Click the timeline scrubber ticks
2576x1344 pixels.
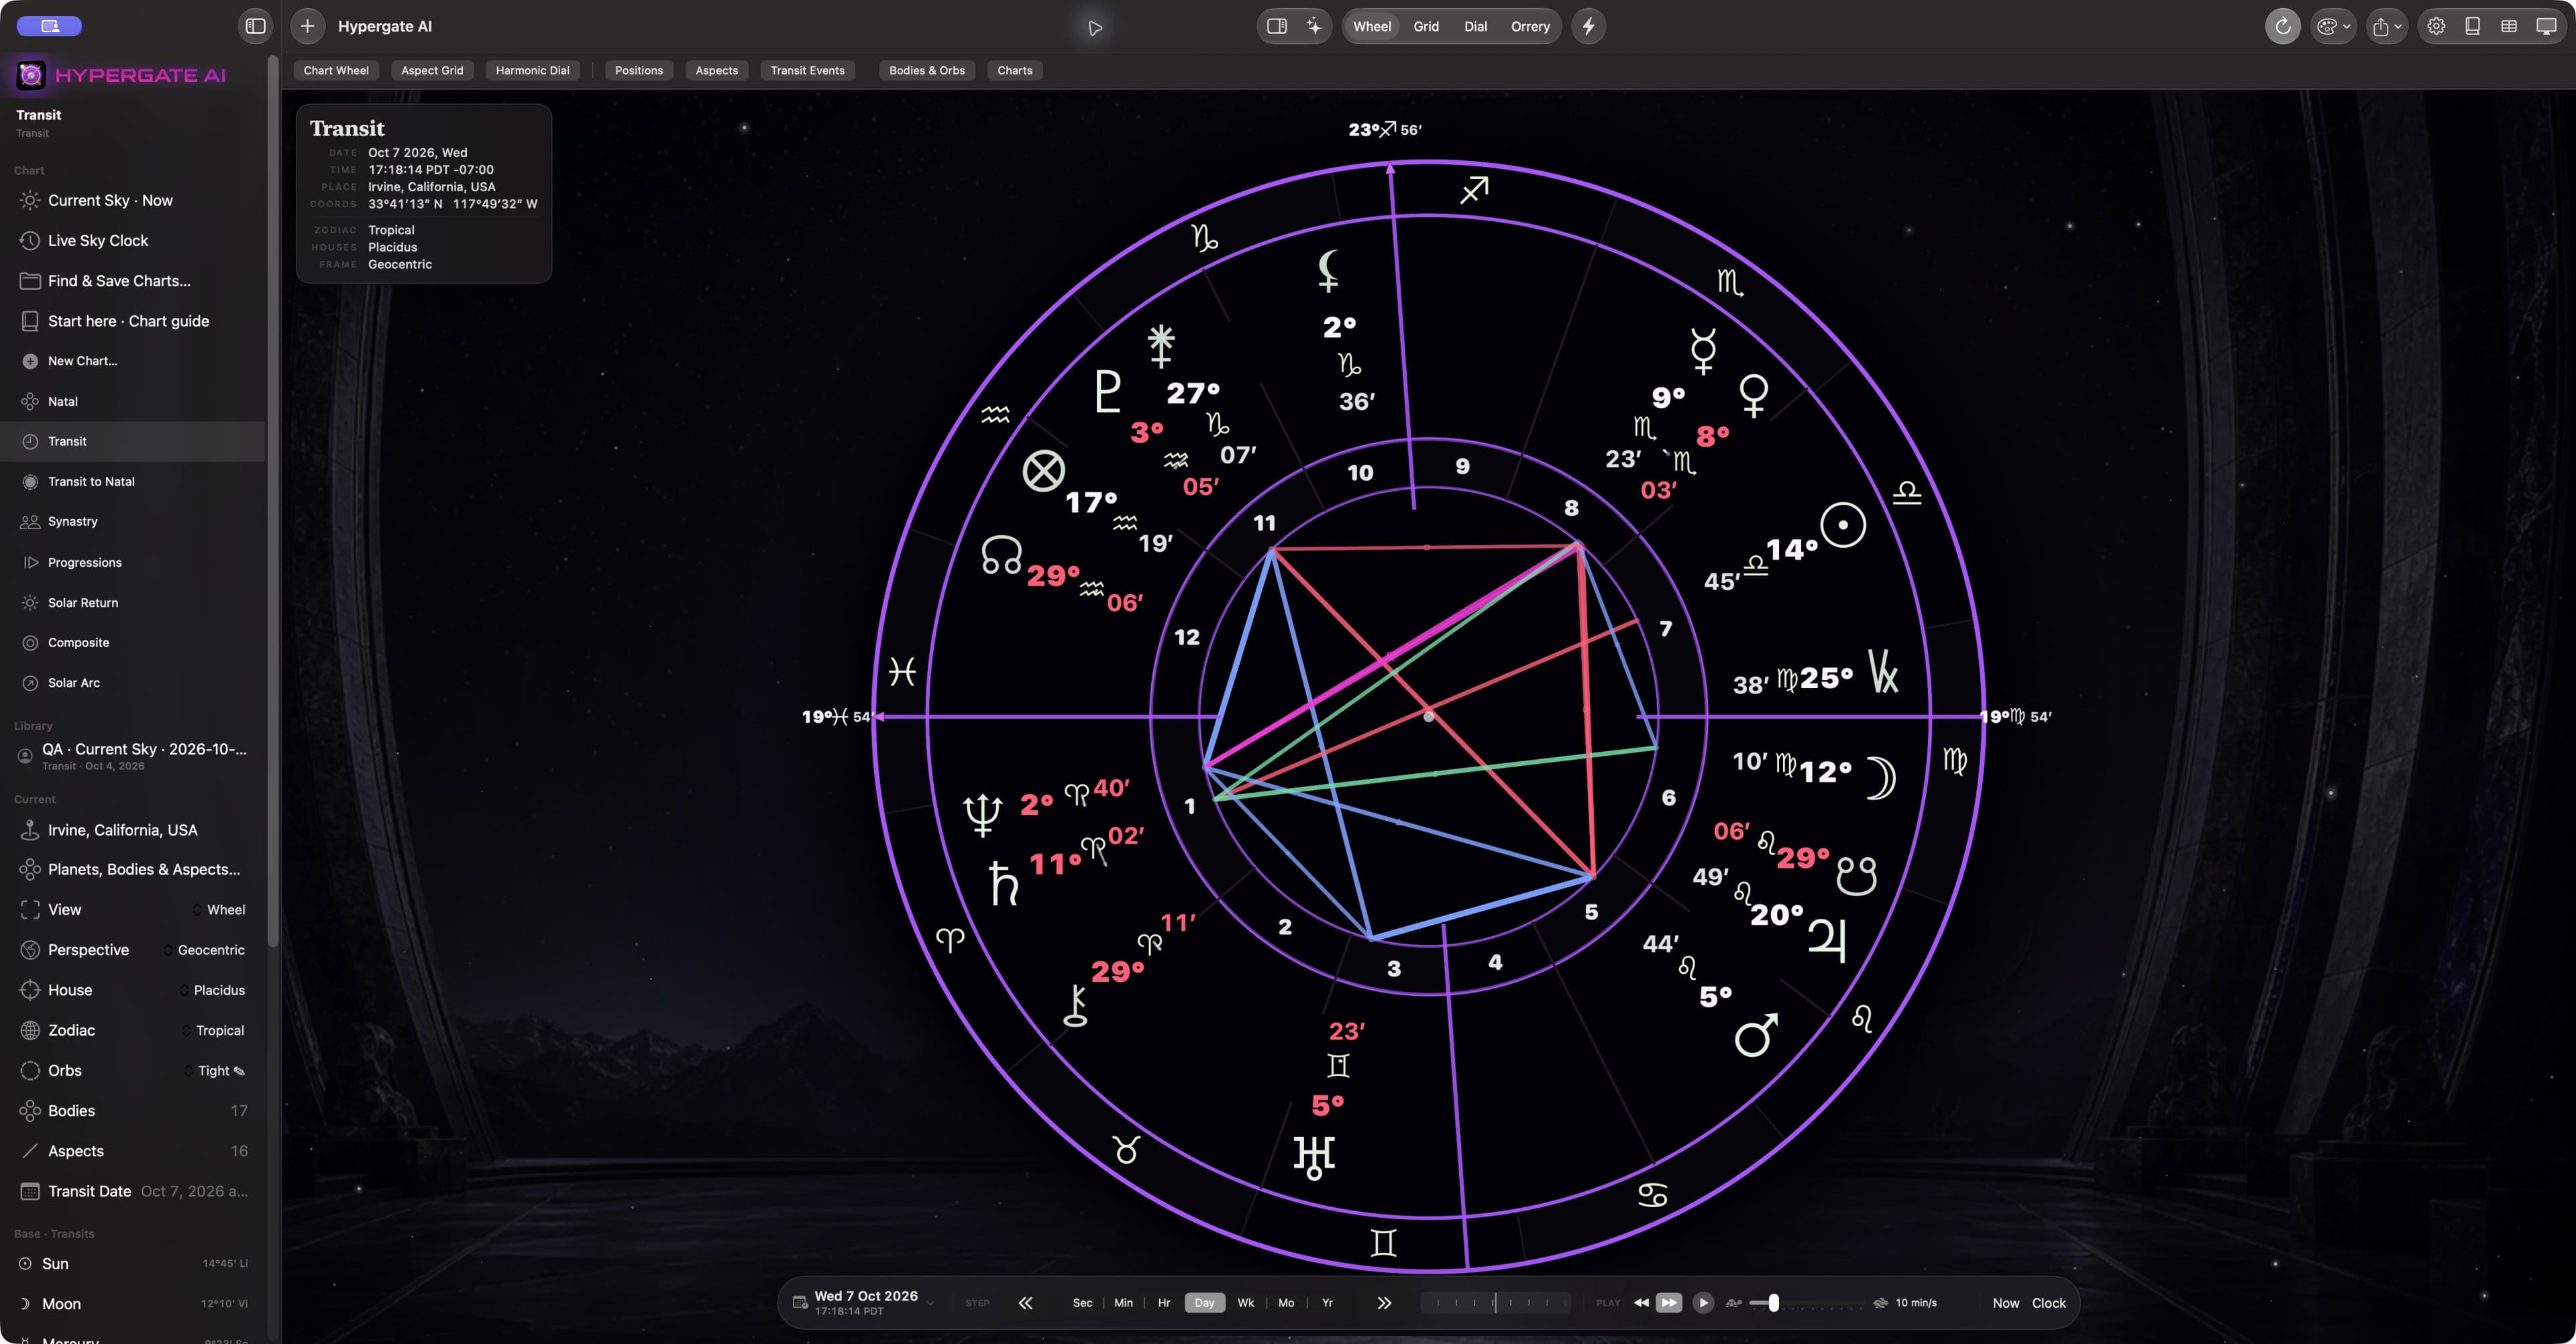(1495, 1302)
